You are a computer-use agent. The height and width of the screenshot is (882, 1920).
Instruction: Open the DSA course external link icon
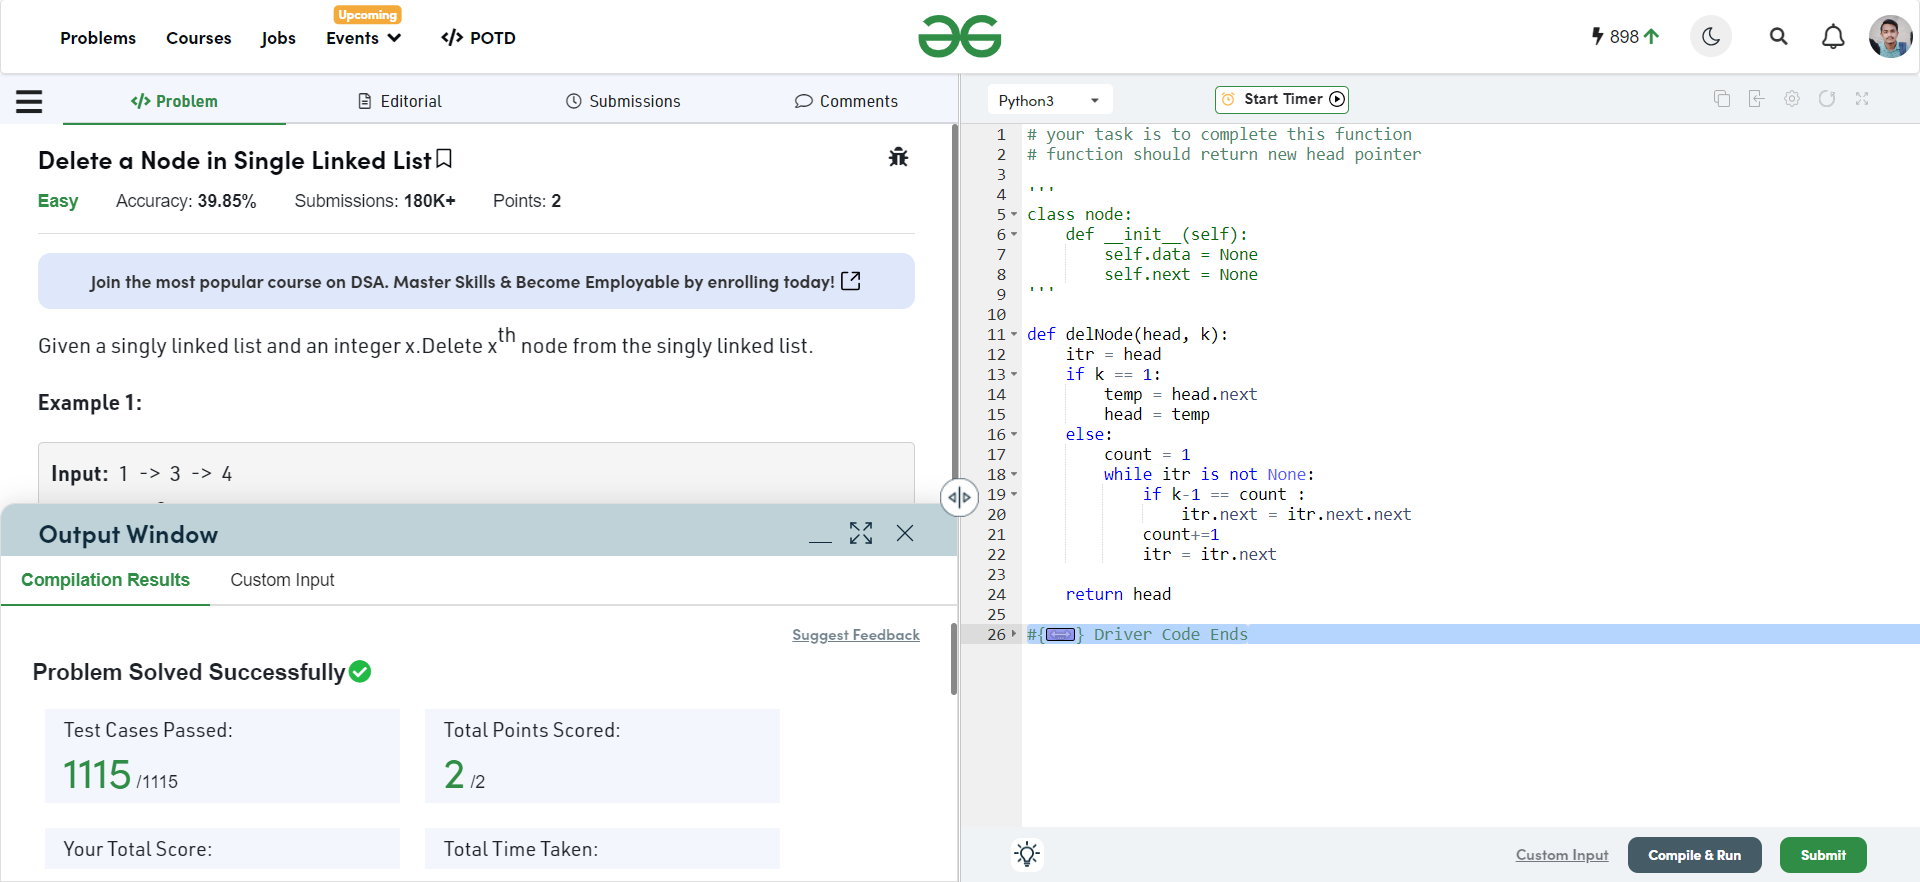pos(851,281)
